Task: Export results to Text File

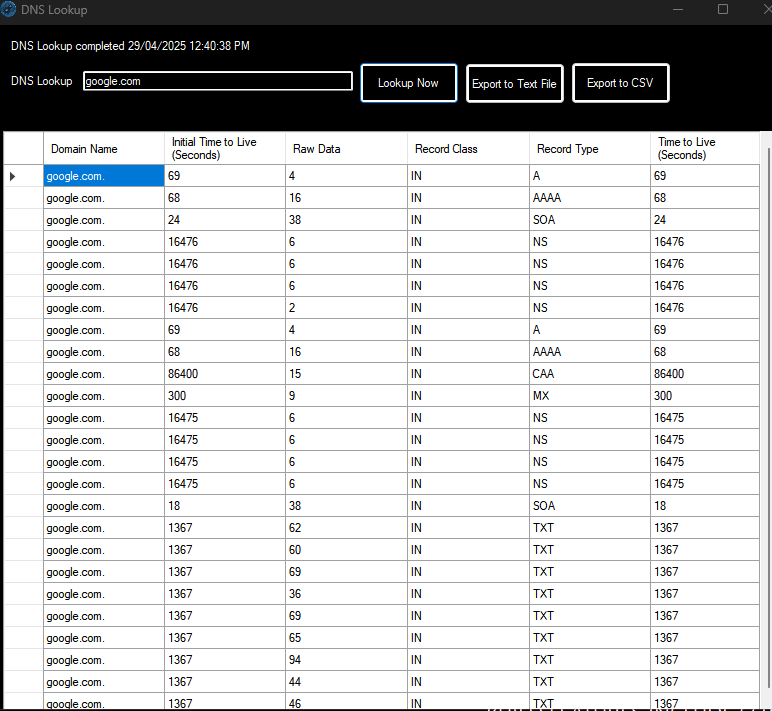Action: click(x=515, y=84)
